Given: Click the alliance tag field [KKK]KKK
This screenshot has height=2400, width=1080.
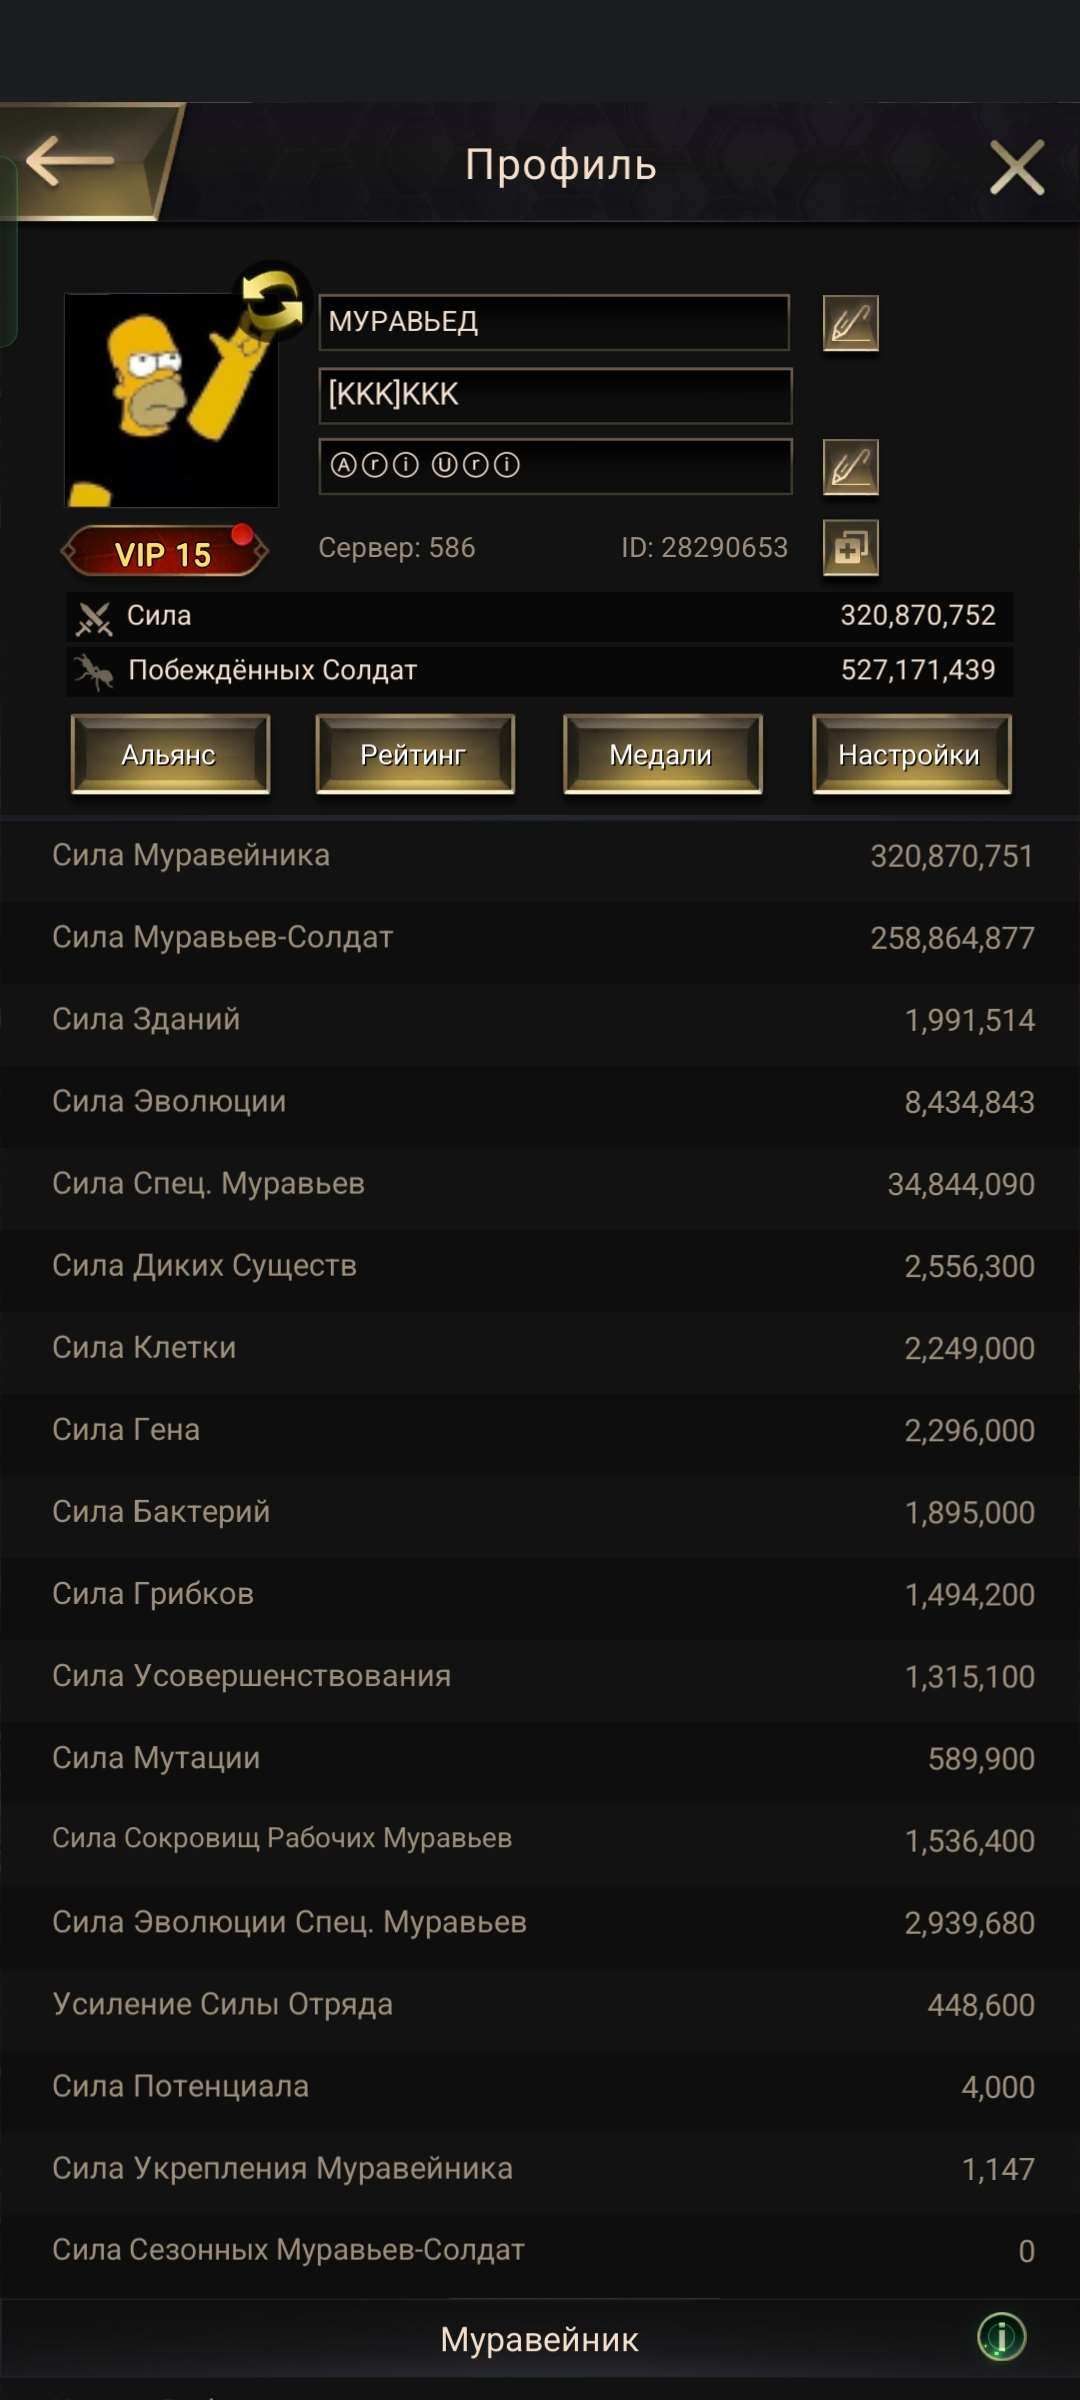Looking at the screenshot, I should pyautogui.click(x=554, y=395).
